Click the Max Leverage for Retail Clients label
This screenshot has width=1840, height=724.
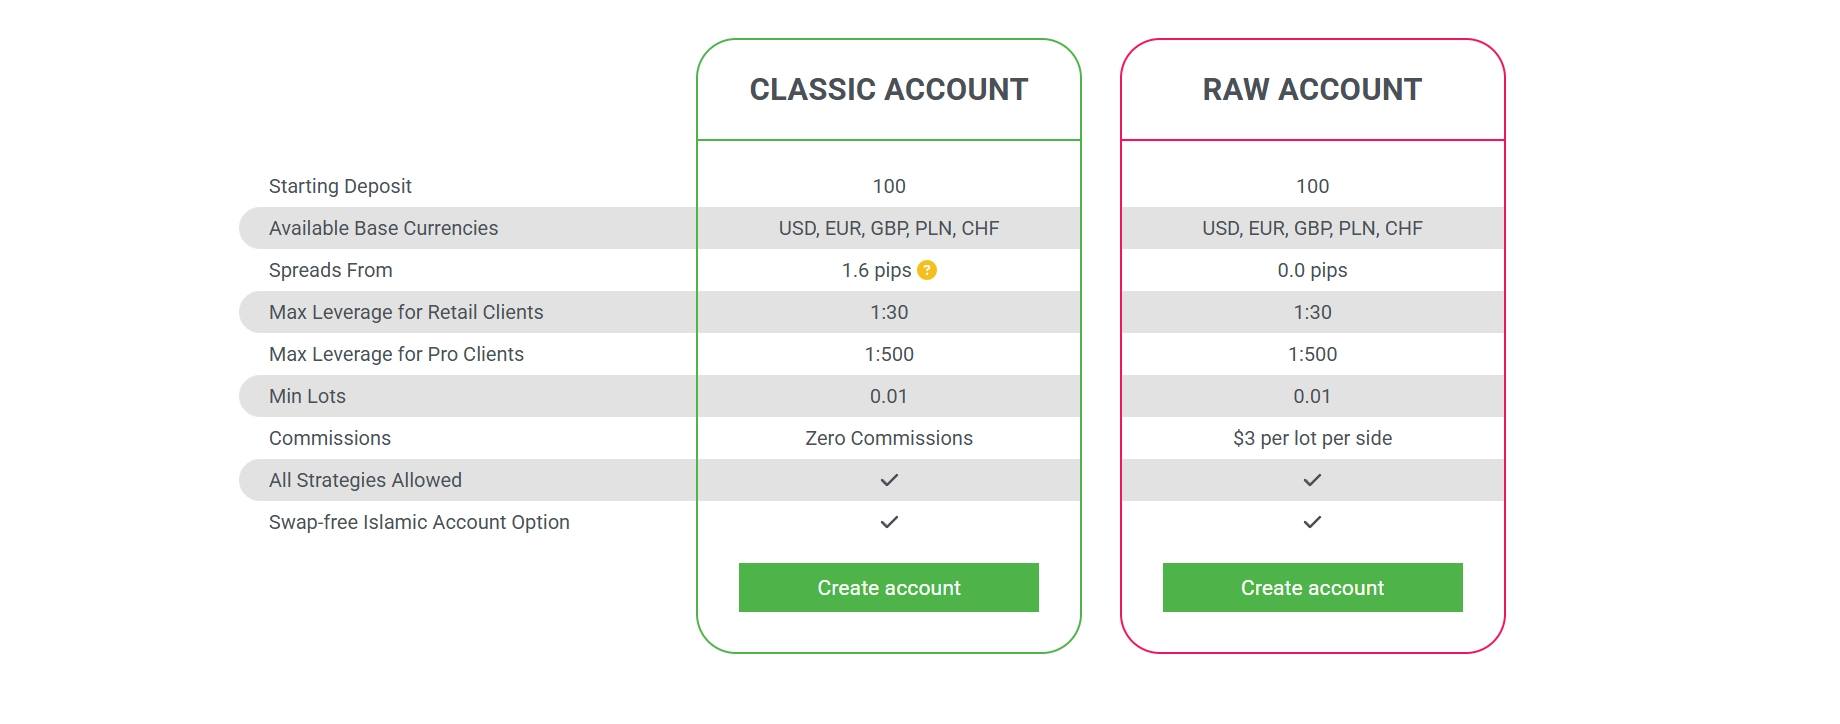(405, 312)
